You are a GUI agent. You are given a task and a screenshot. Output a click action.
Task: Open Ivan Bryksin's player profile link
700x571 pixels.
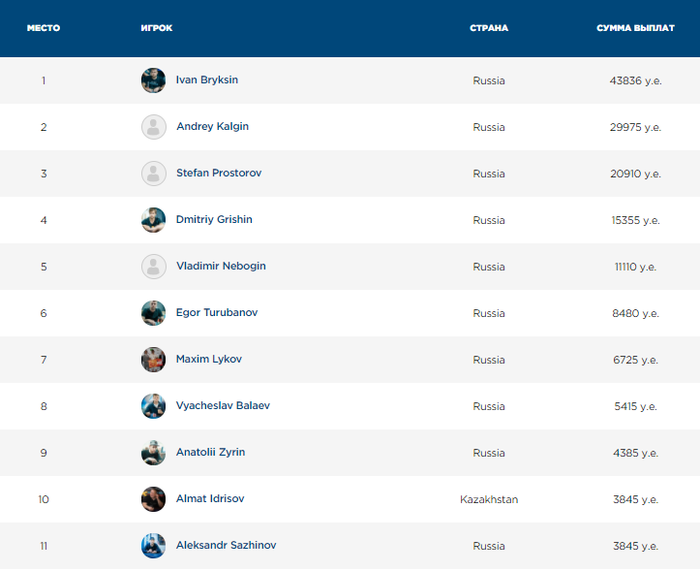pos(207,80)
